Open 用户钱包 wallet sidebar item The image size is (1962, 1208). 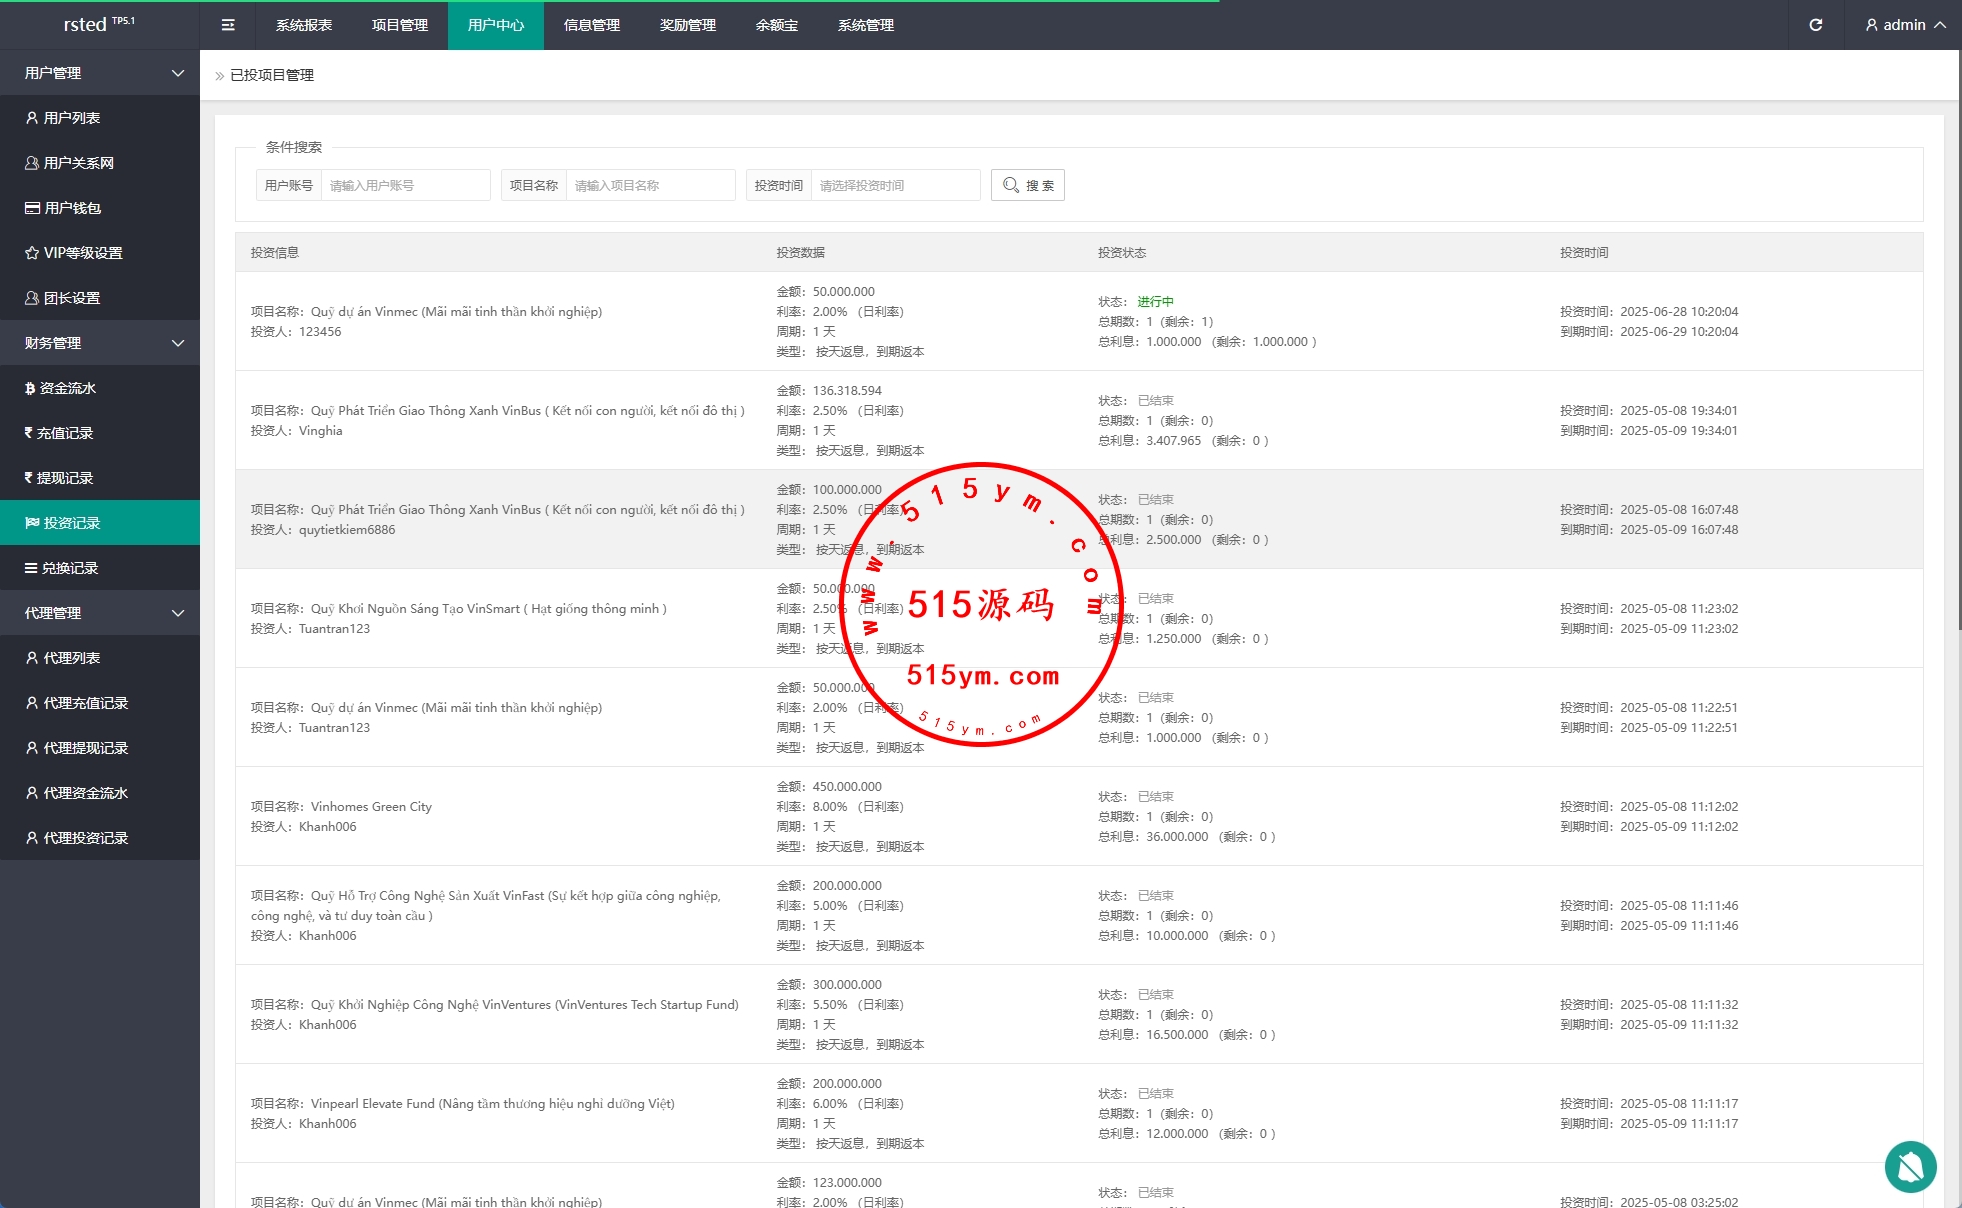coord(72,208)
